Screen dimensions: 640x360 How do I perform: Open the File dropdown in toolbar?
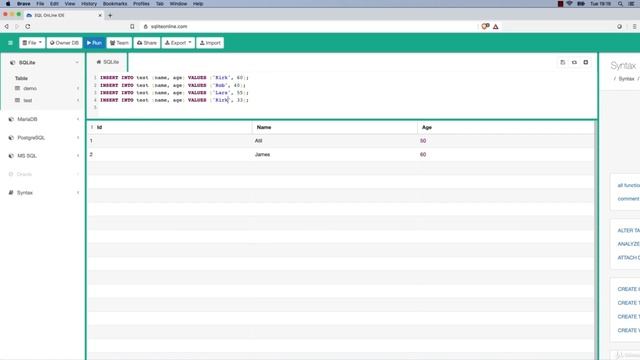click(x=32, y=43)
